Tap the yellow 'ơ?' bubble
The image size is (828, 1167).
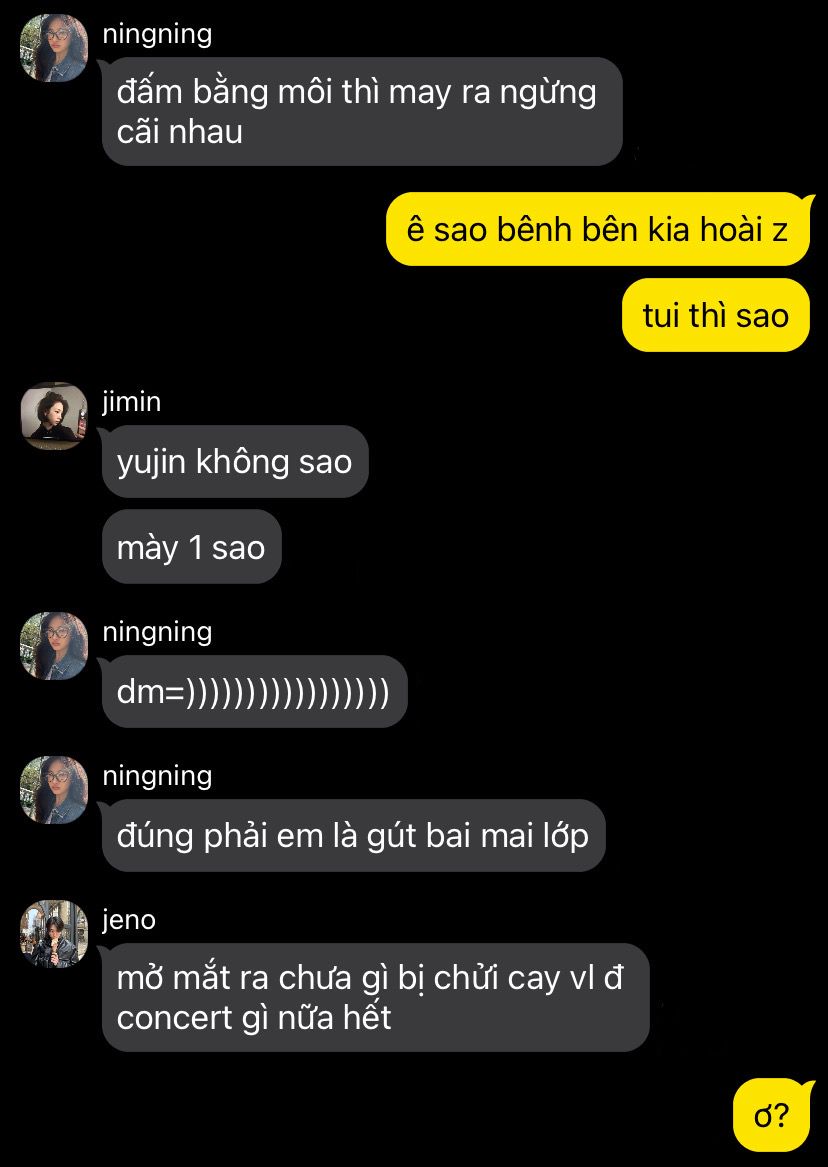click(x=771, y=1115)
